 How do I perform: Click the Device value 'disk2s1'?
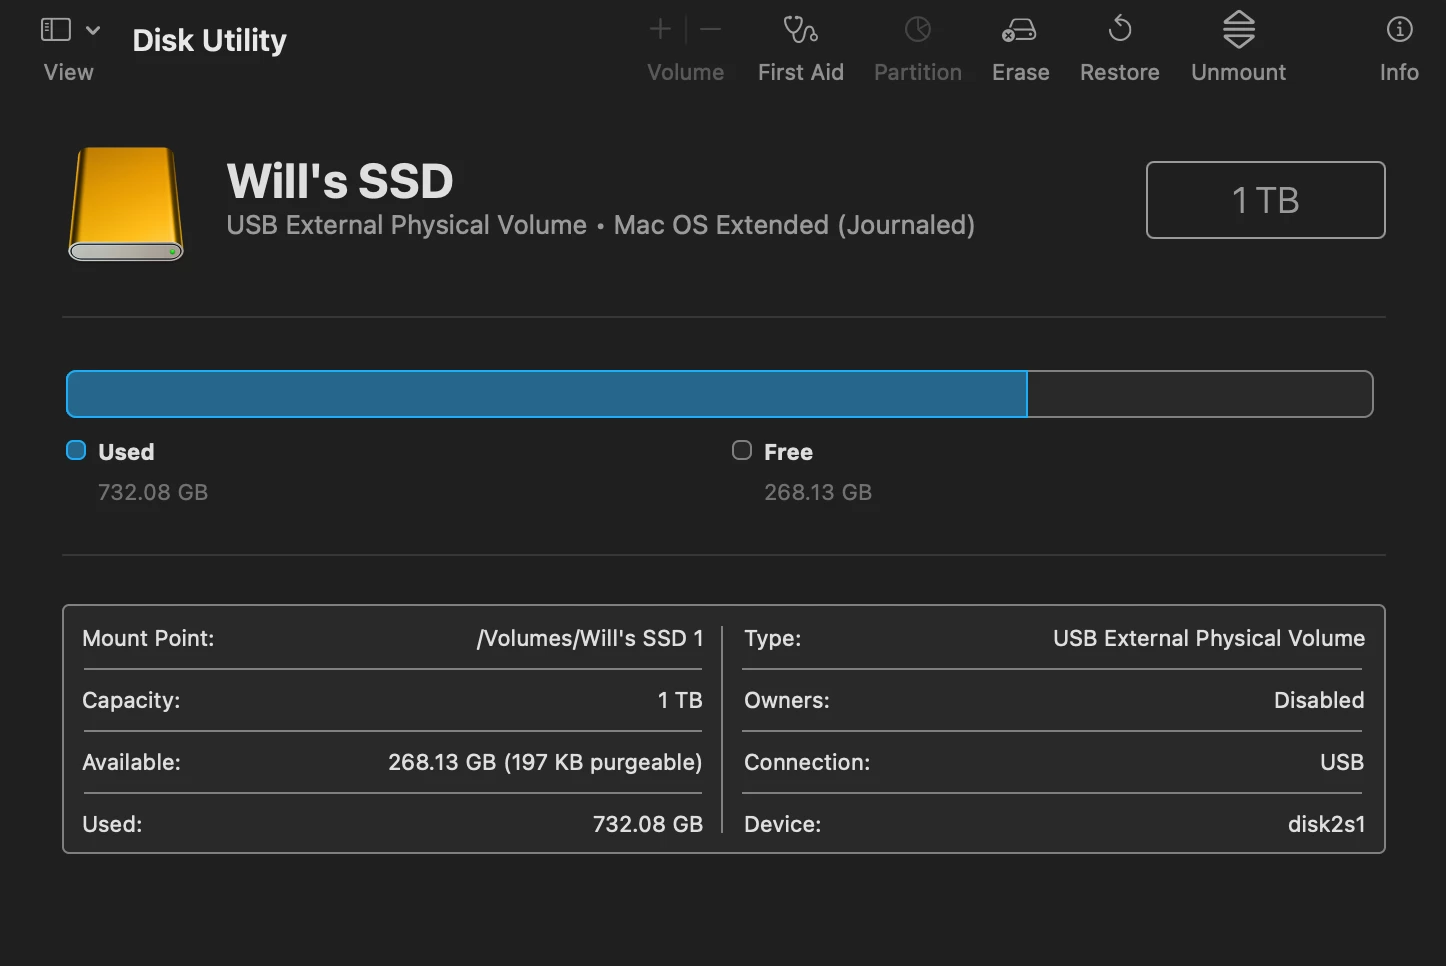point(1326,824)
